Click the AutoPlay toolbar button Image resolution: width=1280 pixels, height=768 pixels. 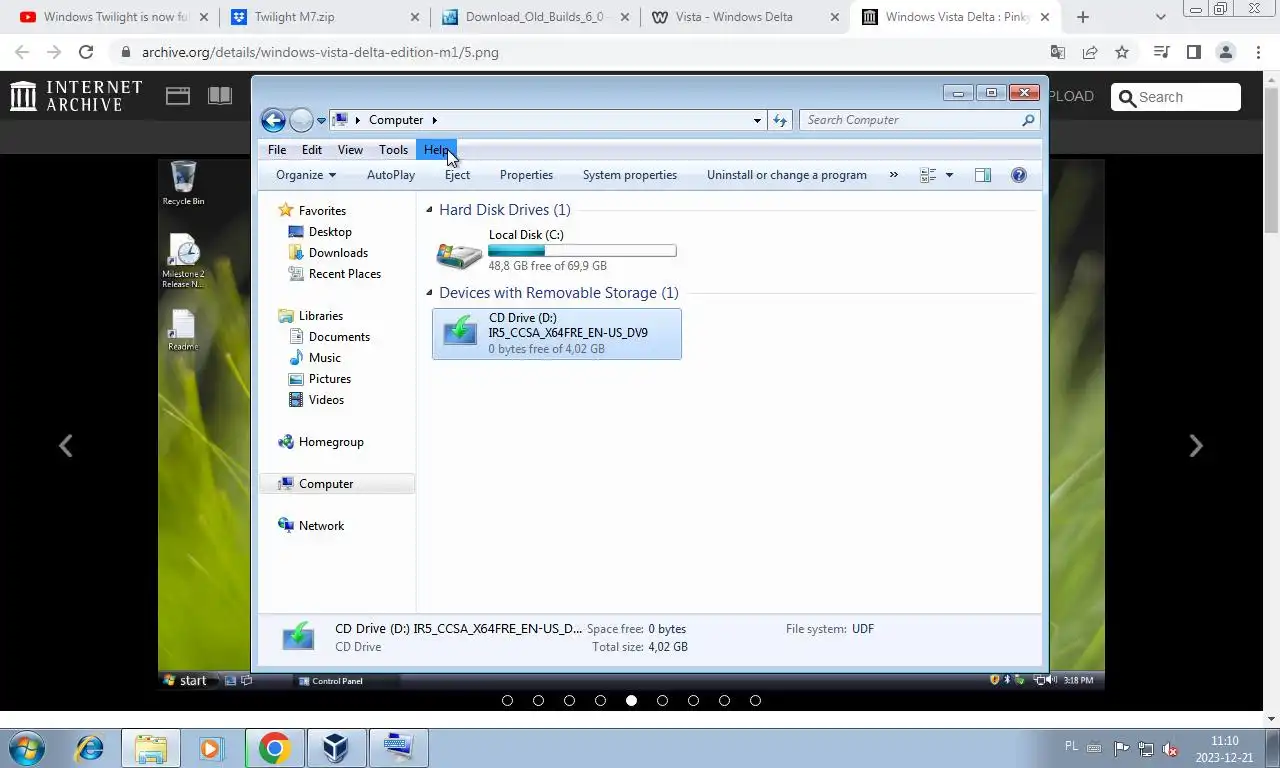pos(391,175)
